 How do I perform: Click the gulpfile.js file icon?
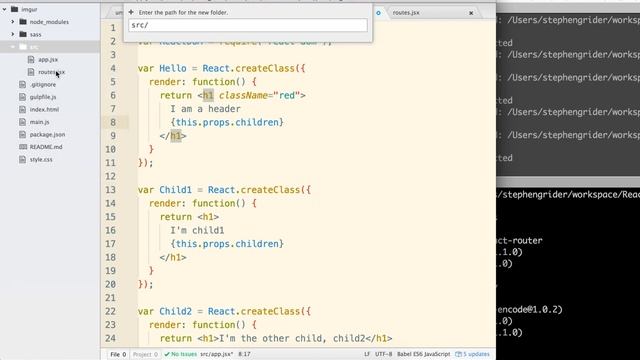tap(22, 97)
